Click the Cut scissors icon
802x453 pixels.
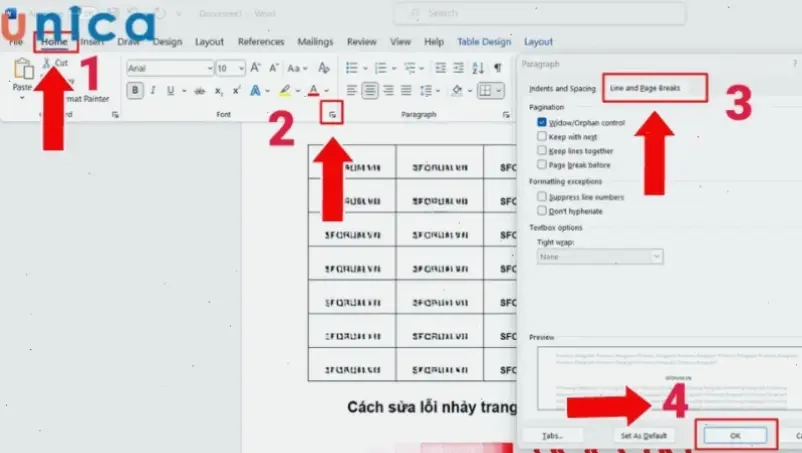(x=45, y=63)
